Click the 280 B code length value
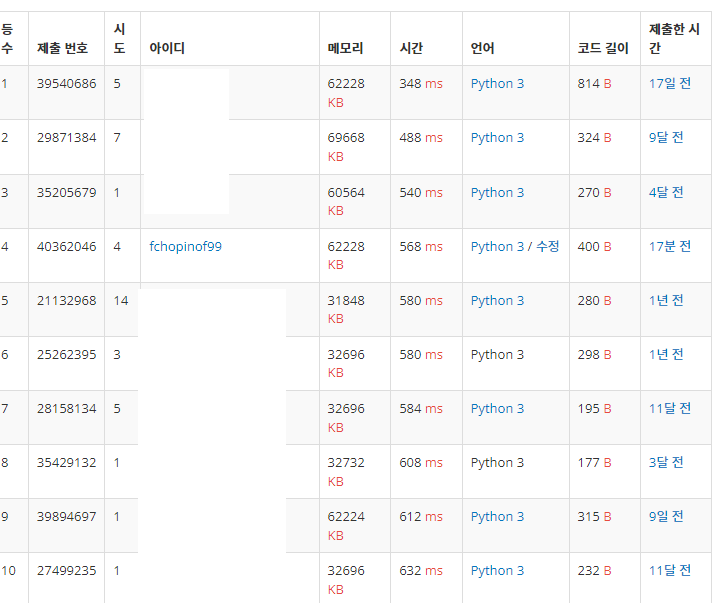This screenshot has height=603, width=714. 594,301
